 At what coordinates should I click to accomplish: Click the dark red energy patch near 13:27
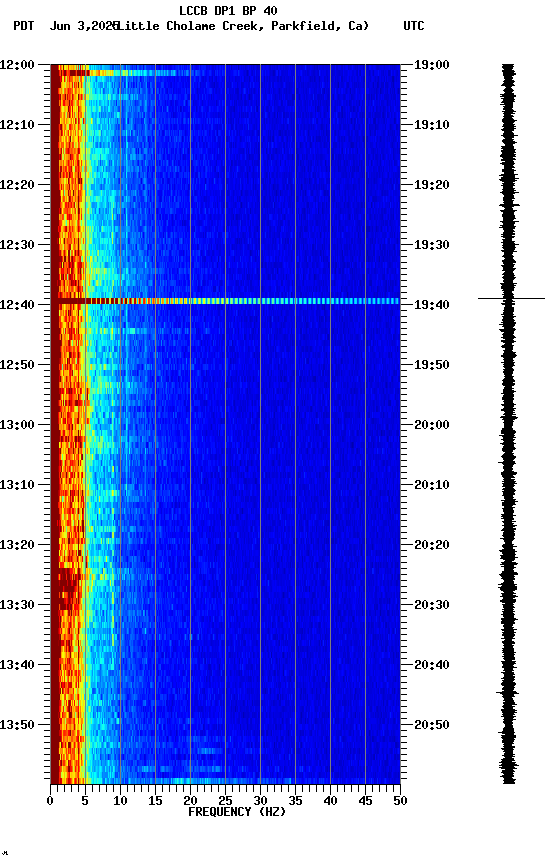pyautogui.click(x=68, y=590)
